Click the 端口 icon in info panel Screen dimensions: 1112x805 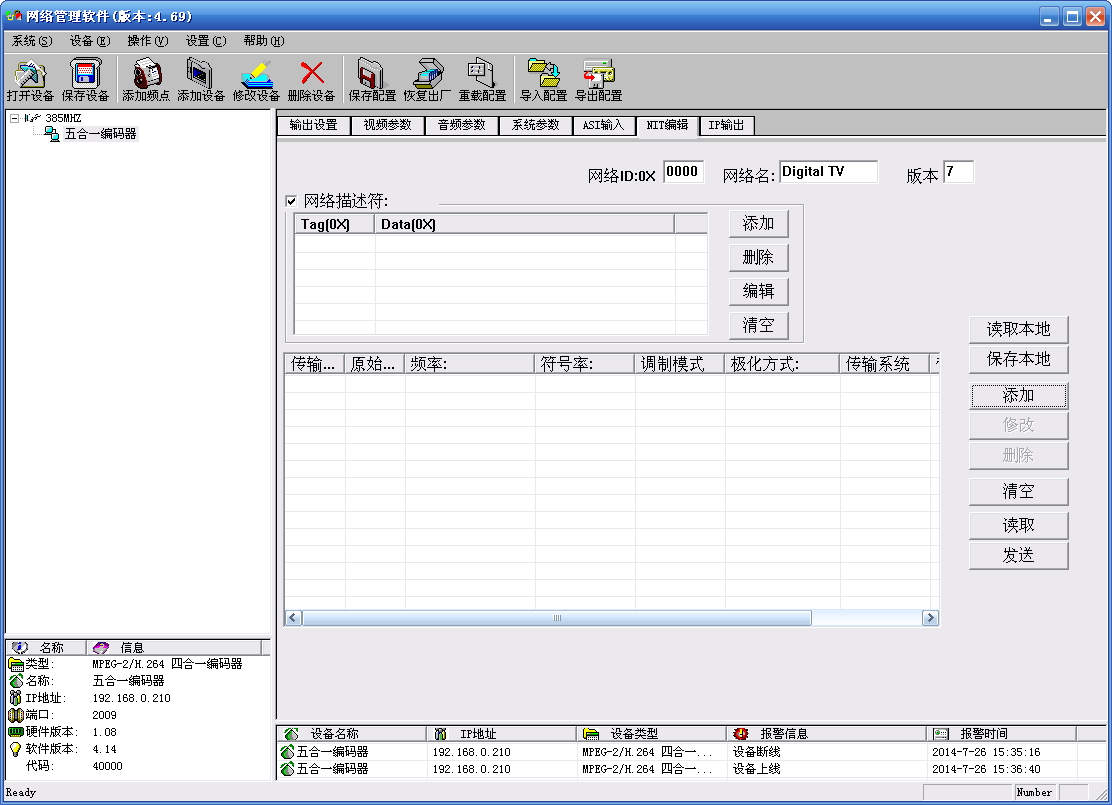16,715
